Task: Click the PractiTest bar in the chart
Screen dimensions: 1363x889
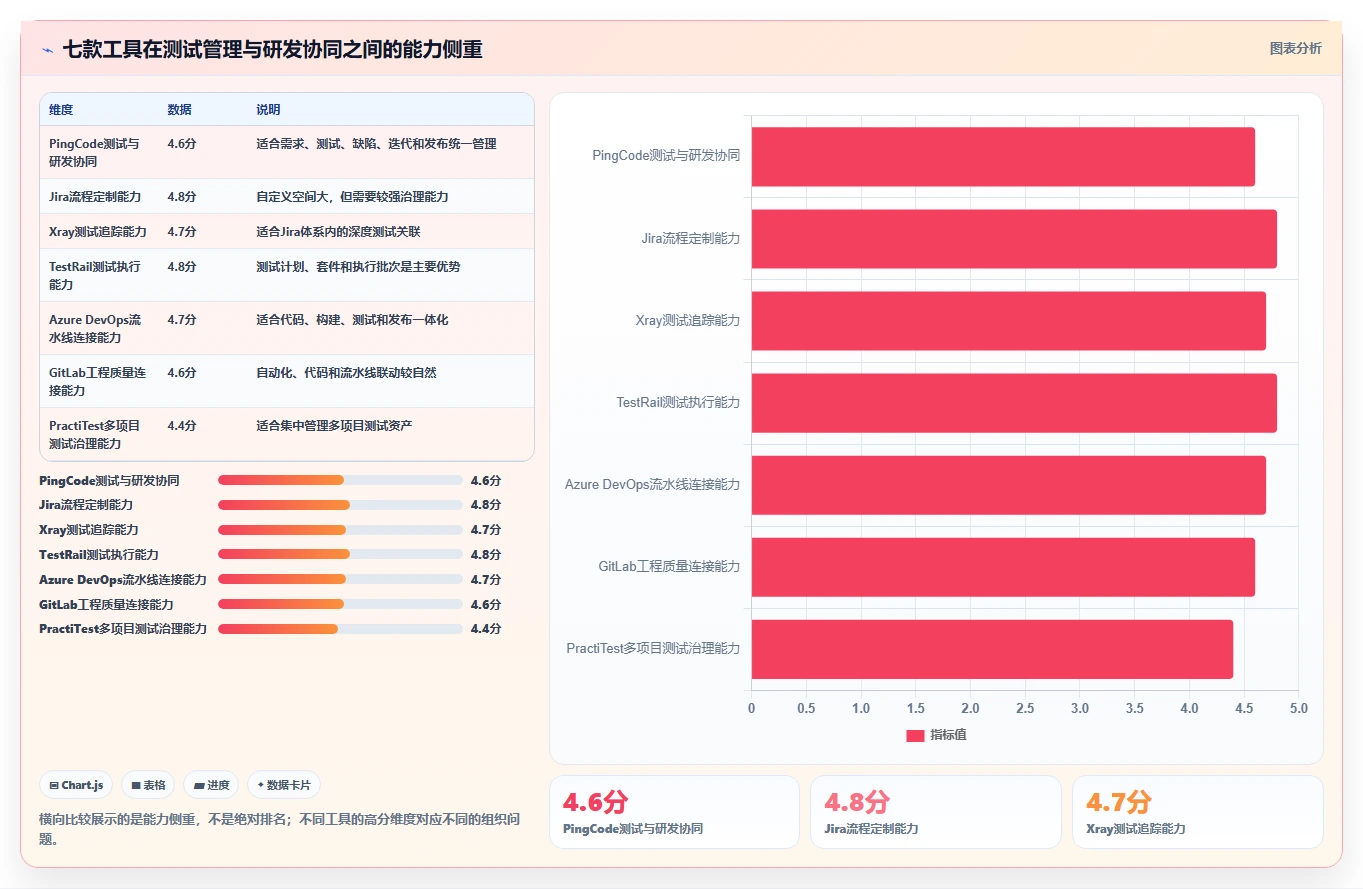Action: point(992,649)
